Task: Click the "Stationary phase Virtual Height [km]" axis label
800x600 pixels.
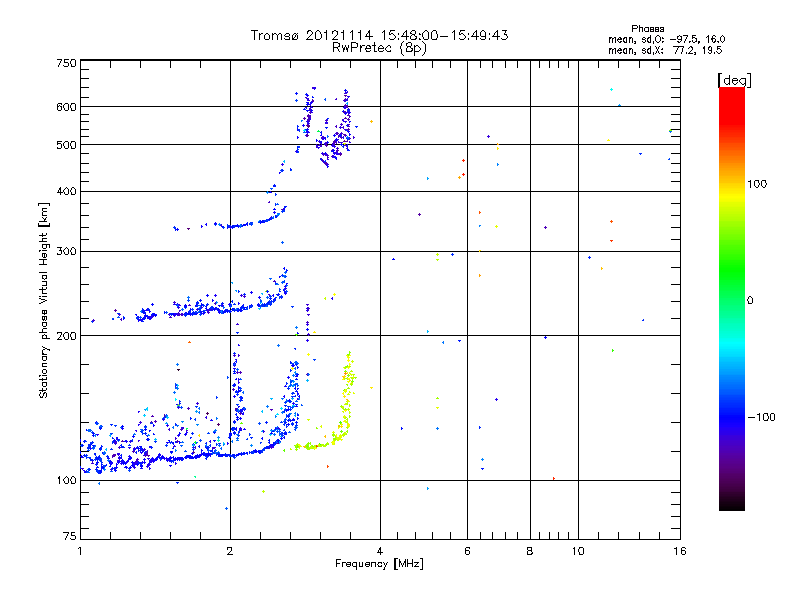Action: 44,301
